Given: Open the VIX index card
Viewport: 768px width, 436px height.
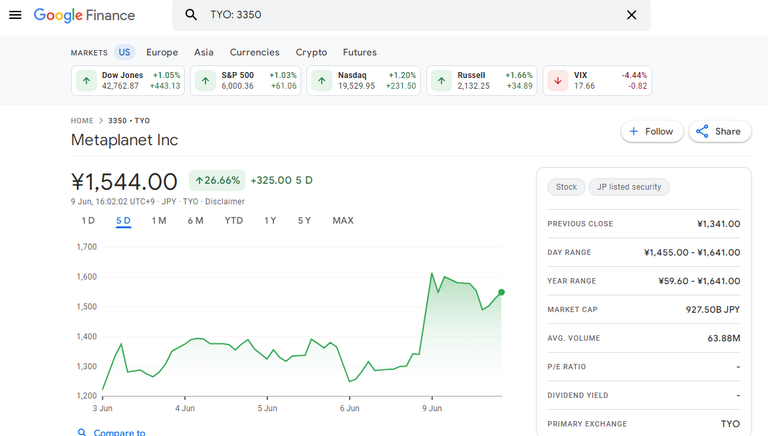Looking at the screenshot, I should (x=597, y=80).
